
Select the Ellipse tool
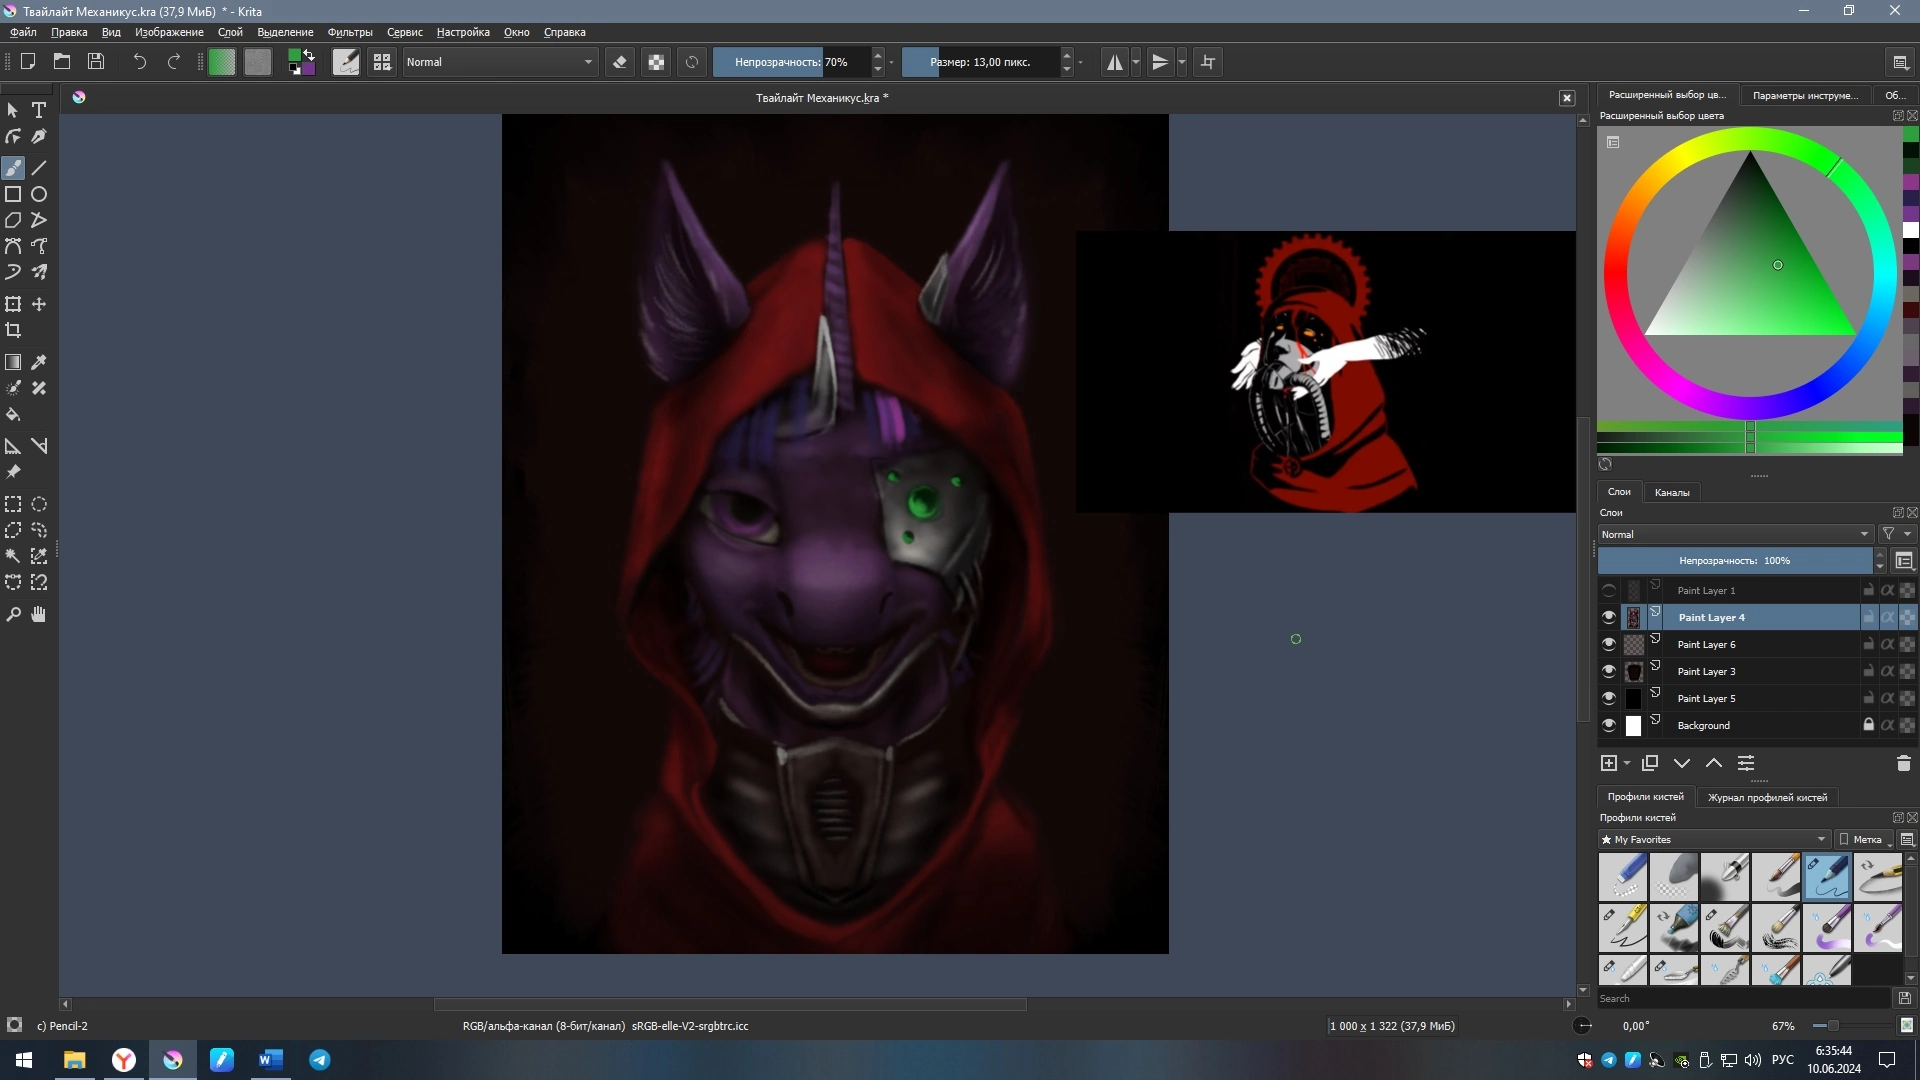[x=39, y=194]
